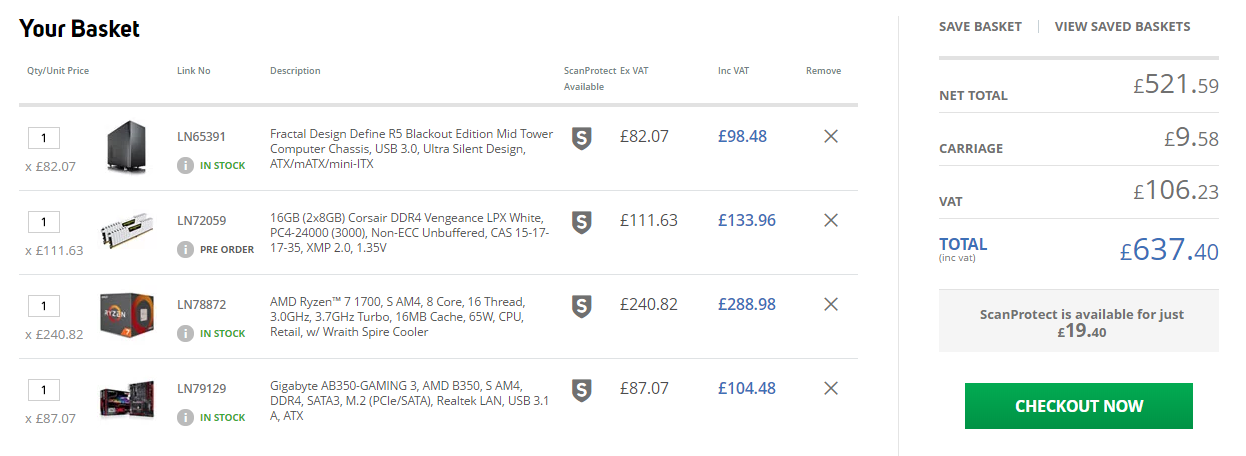Screen dimensions: 1246x456
Task: Open View Saved Baskets link
Action: (x=1122, y=27)
